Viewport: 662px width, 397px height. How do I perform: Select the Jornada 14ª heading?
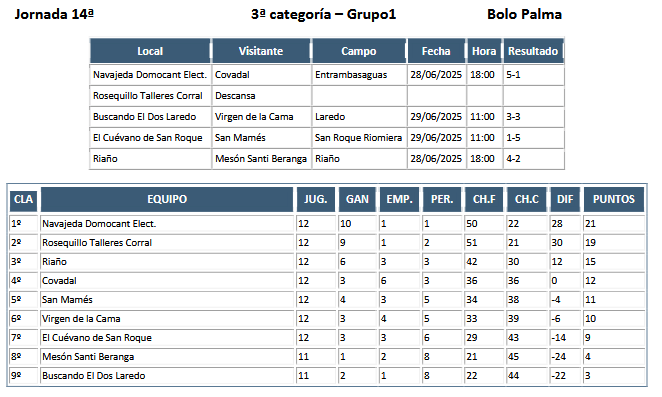click(54, 14)
